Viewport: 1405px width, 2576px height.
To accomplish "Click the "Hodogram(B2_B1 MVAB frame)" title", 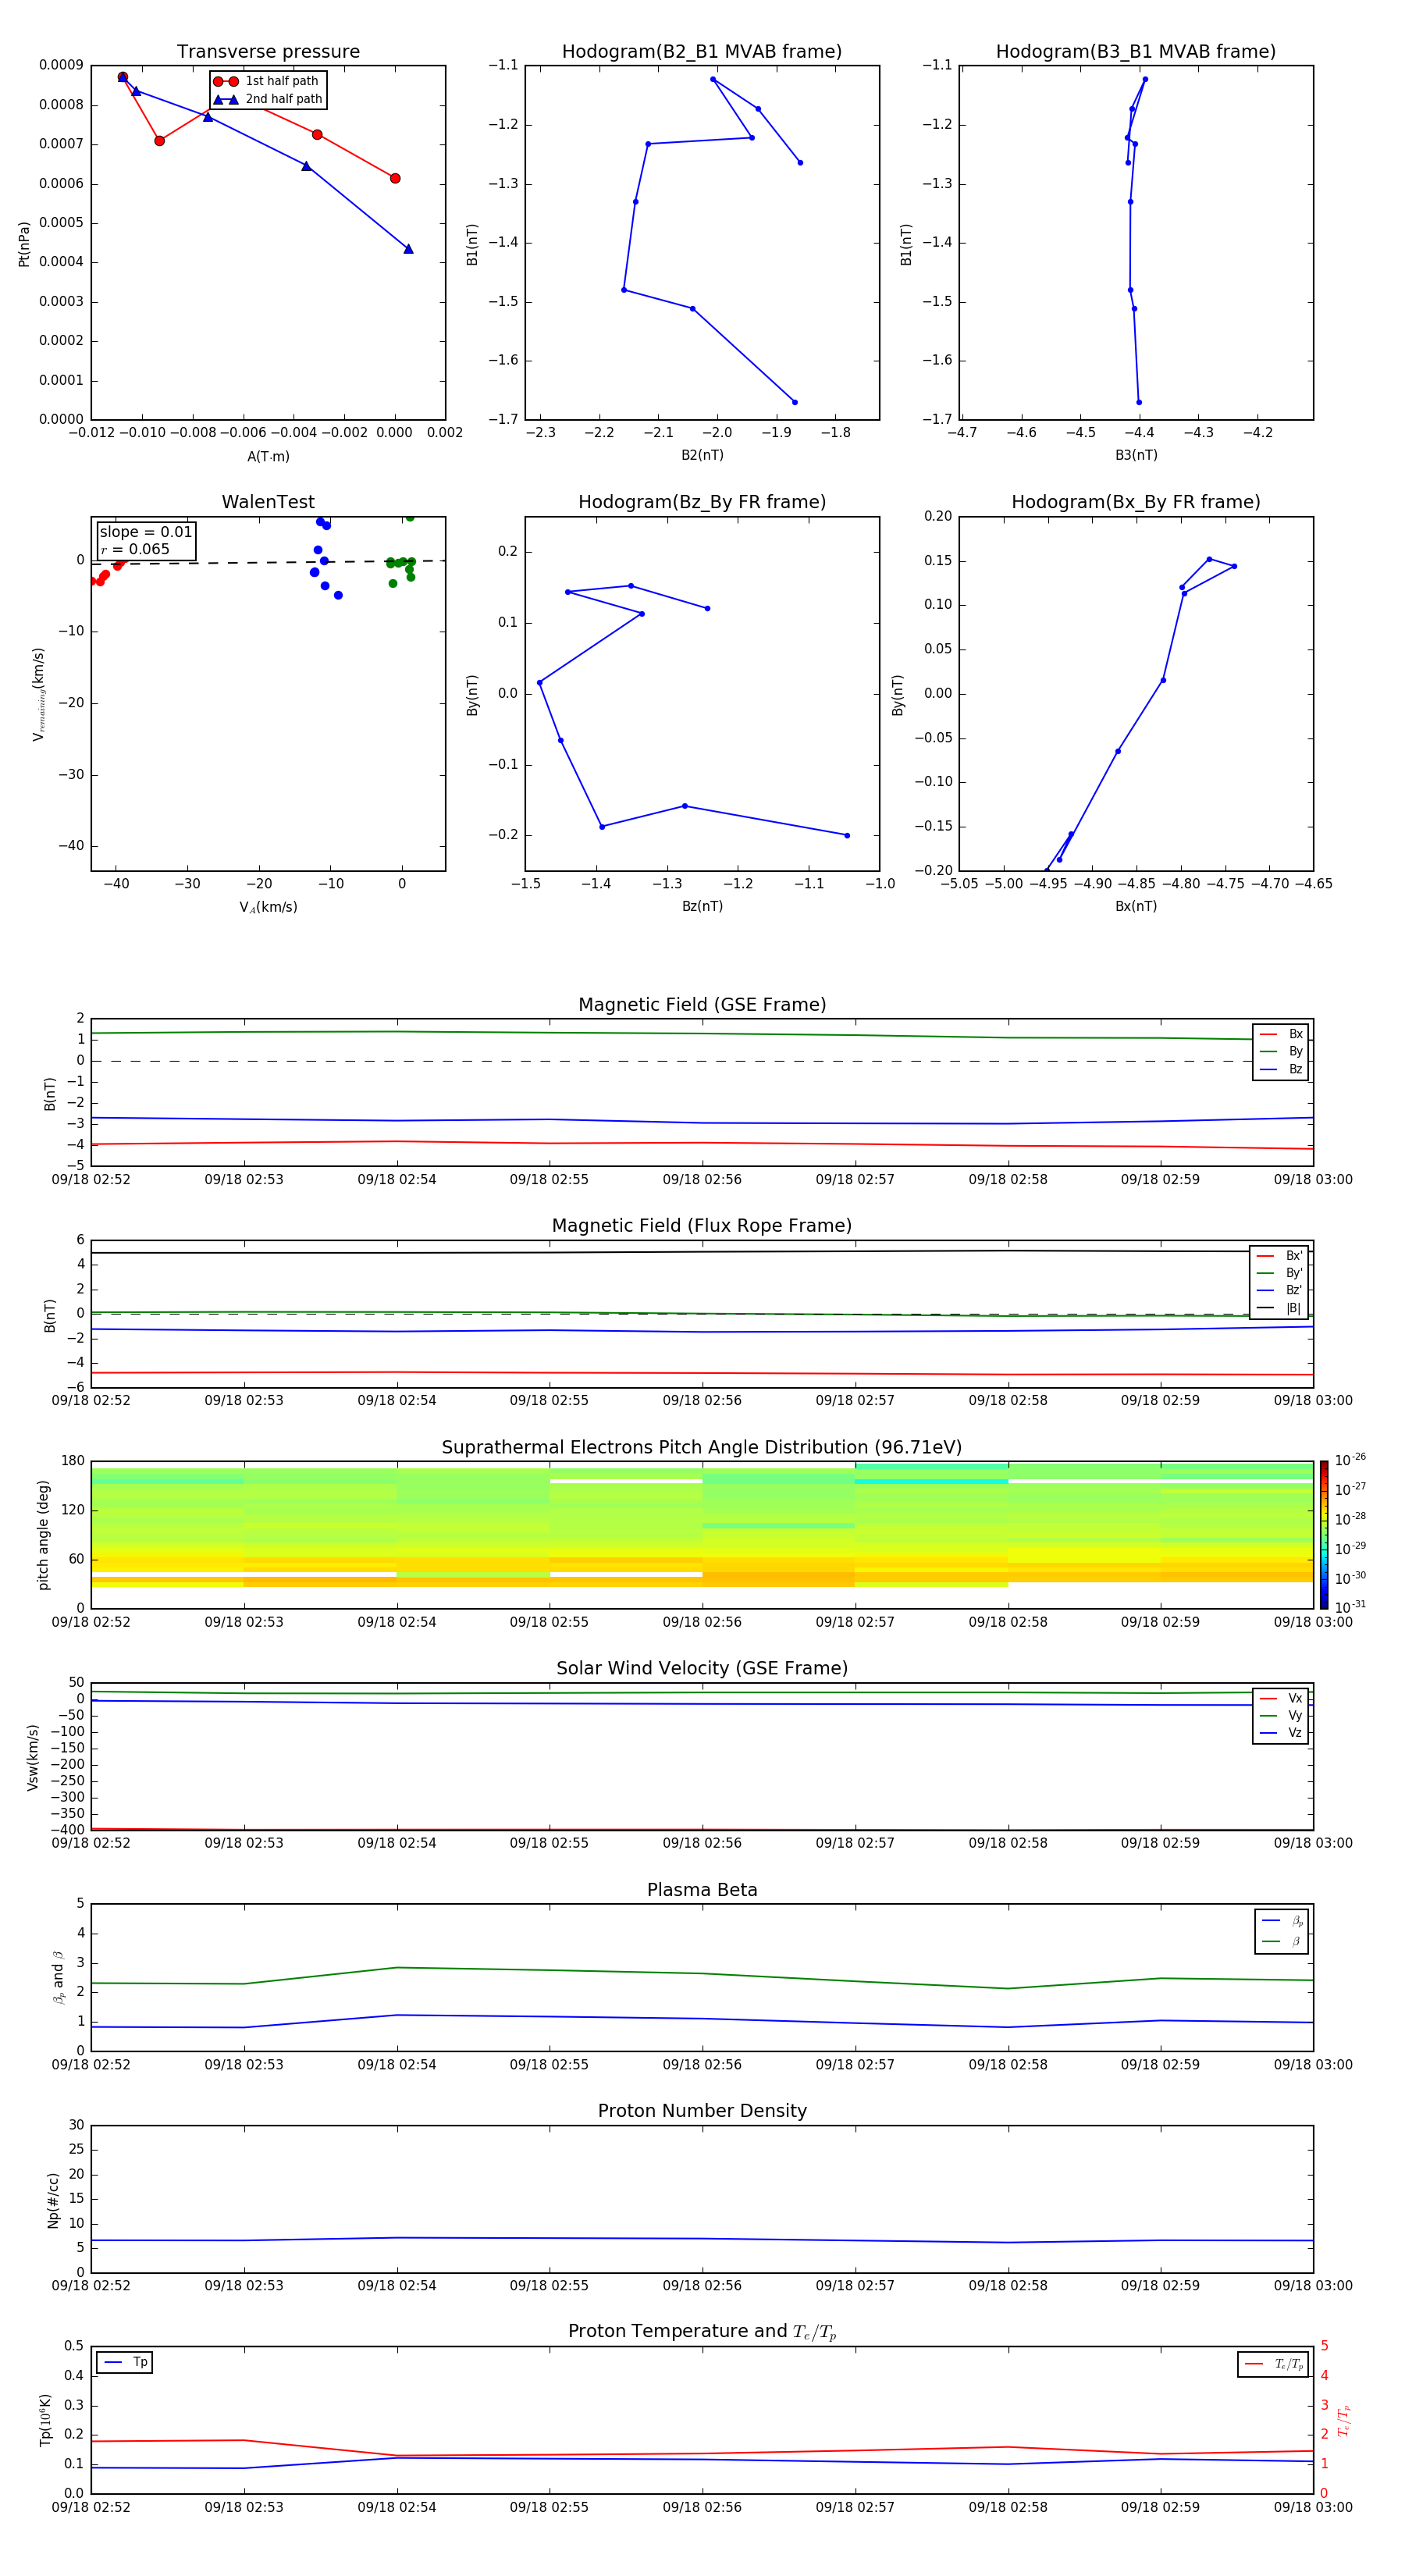I will (702, 52).
